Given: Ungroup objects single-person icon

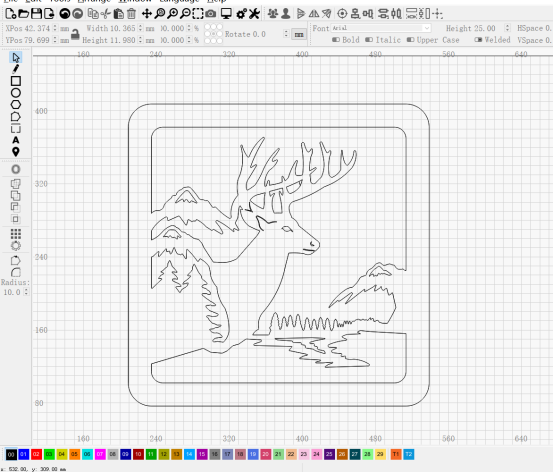Looking at the screenshot, I should tap(285, 14).
